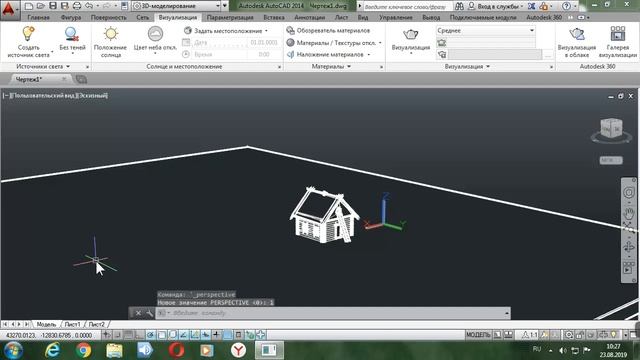This screenshot has height=360, width=640.
Task: Switch to the Вставка ribbon tab
Action: click(274, 18)
